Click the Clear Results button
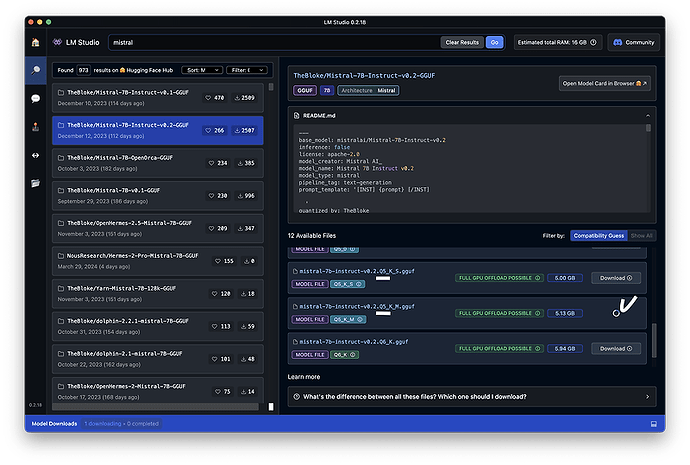690x465 pixels. pos(462,42)
